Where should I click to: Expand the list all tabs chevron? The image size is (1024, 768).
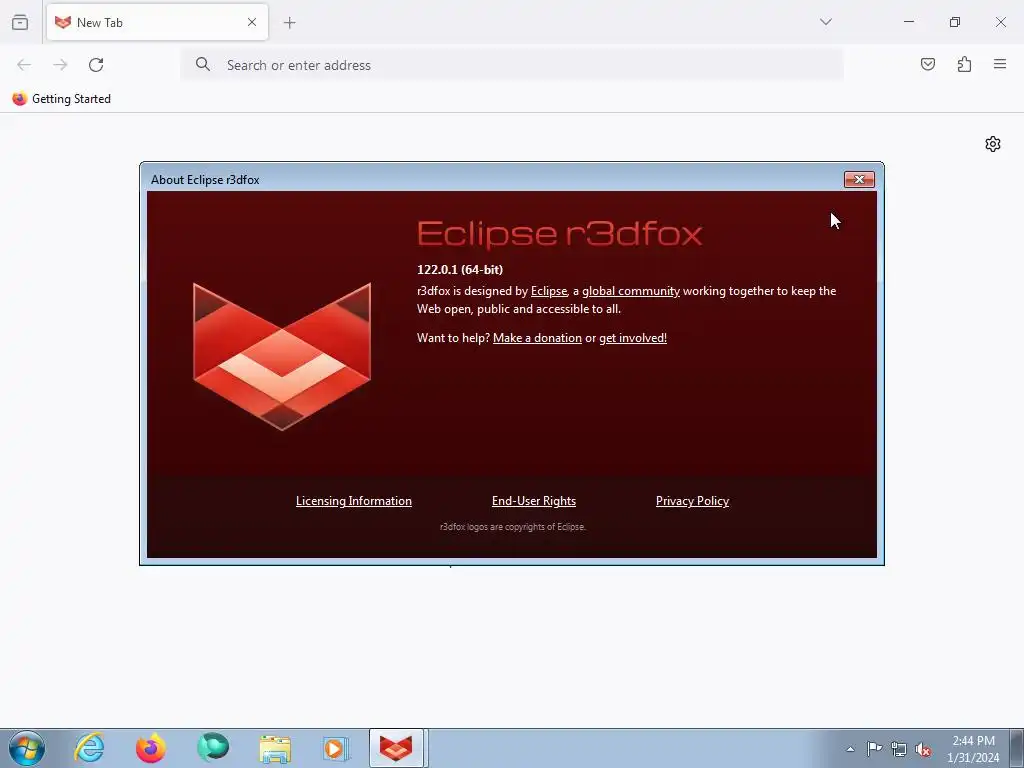[825, 22]
